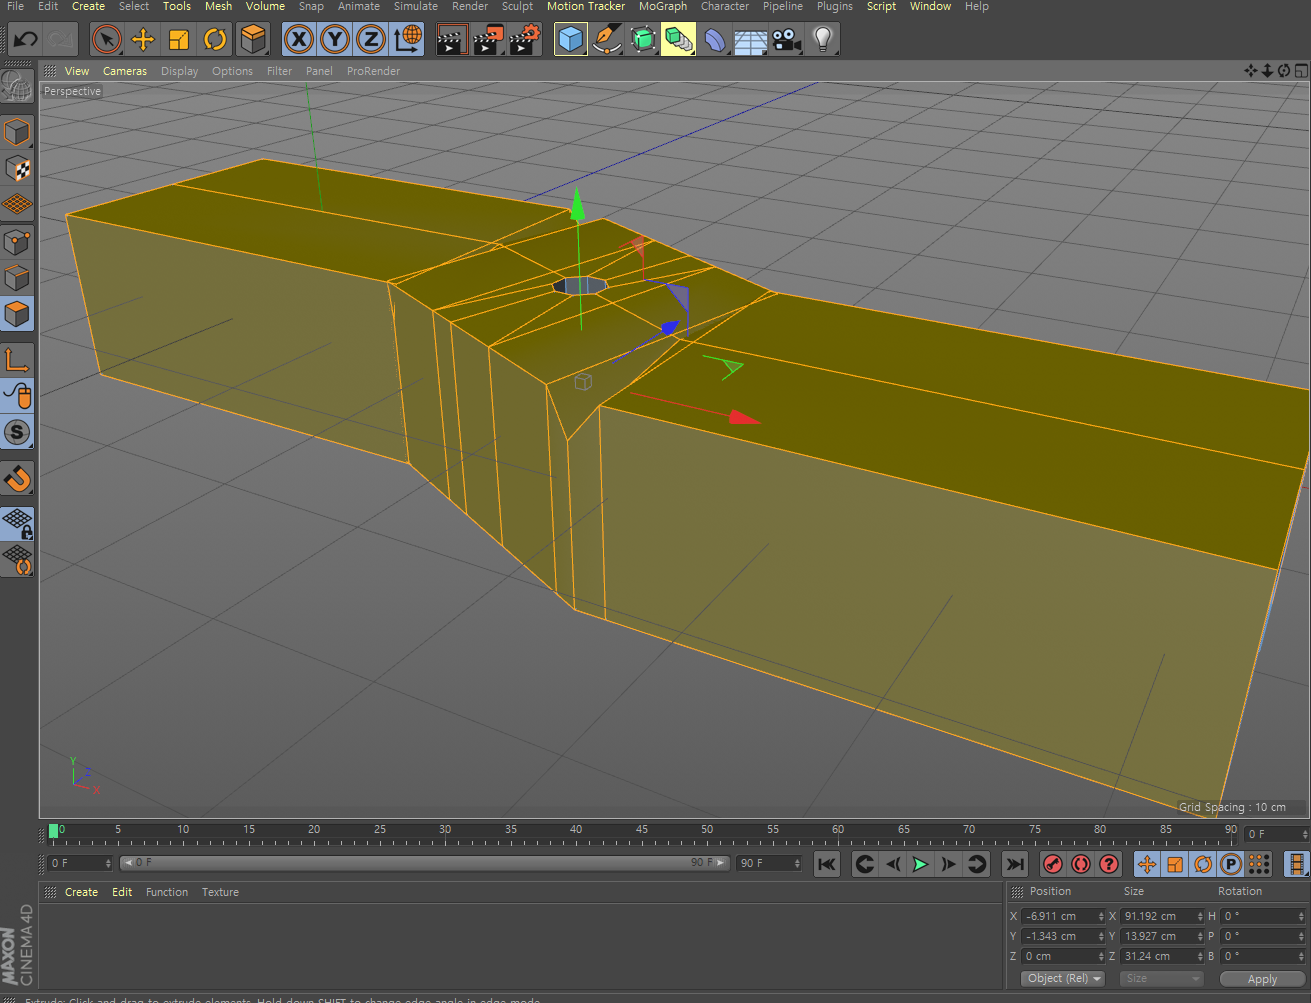
Task: Toggle Autokeying red button
Action: point(1080,864)
